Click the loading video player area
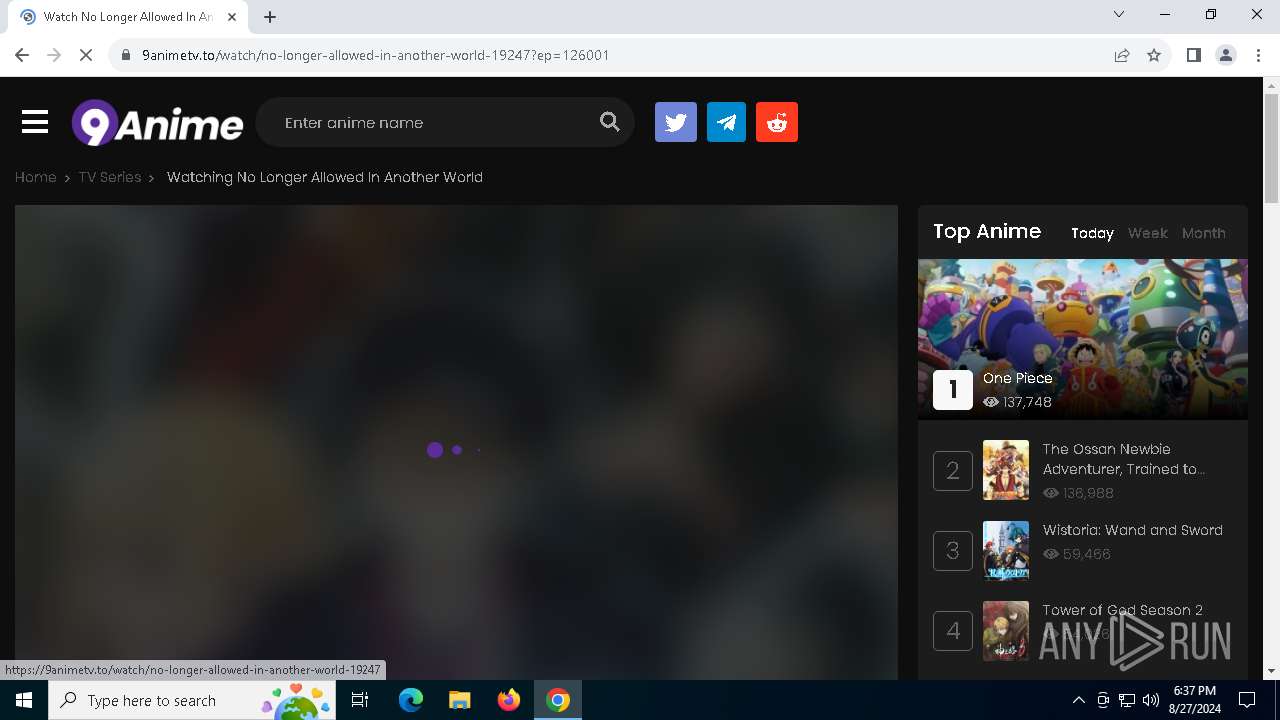 456,442
